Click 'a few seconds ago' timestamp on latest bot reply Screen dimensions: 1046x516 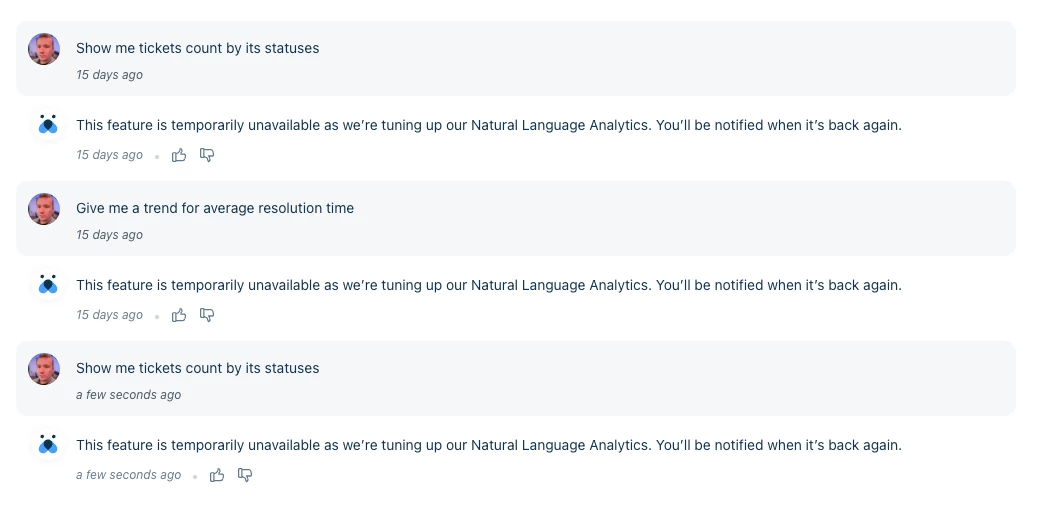tap(129, 475)
